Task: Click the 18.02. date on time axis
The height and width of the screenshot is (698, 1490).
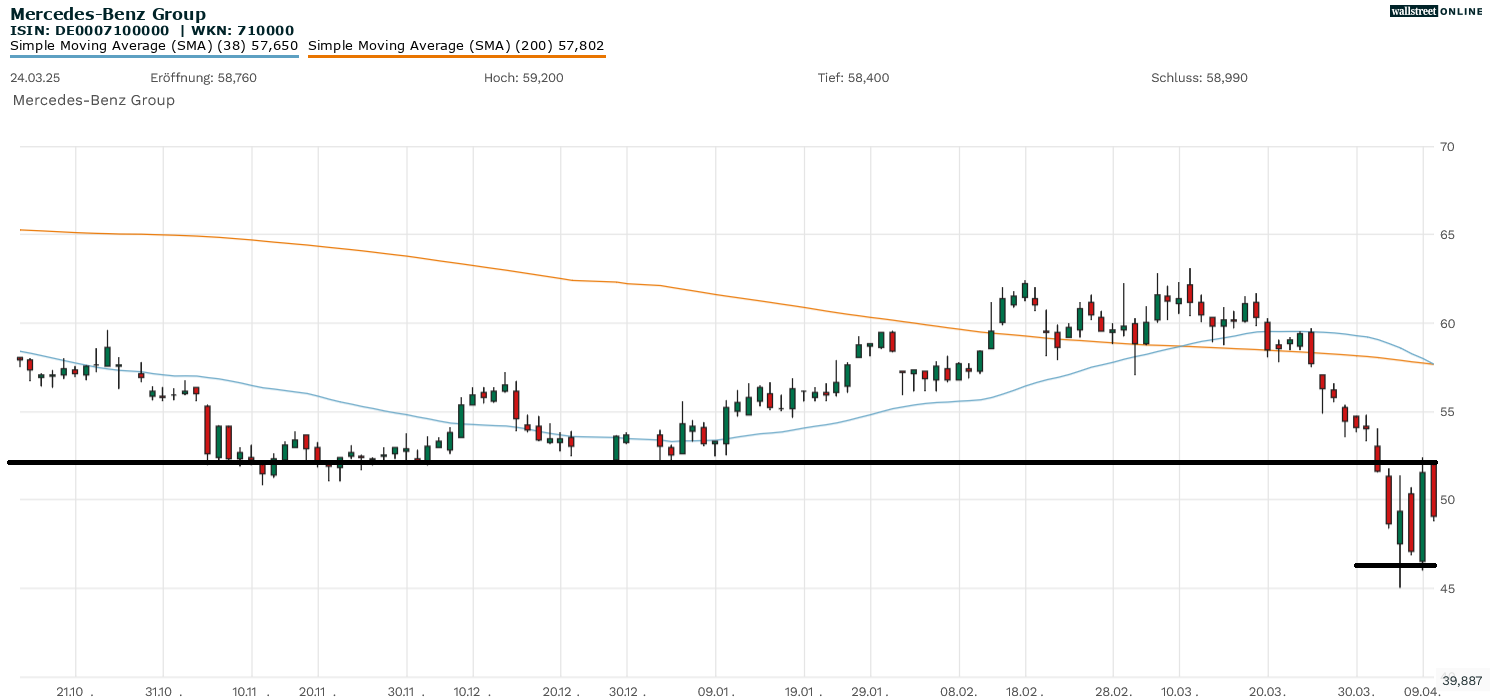Action: [1025, 691]
